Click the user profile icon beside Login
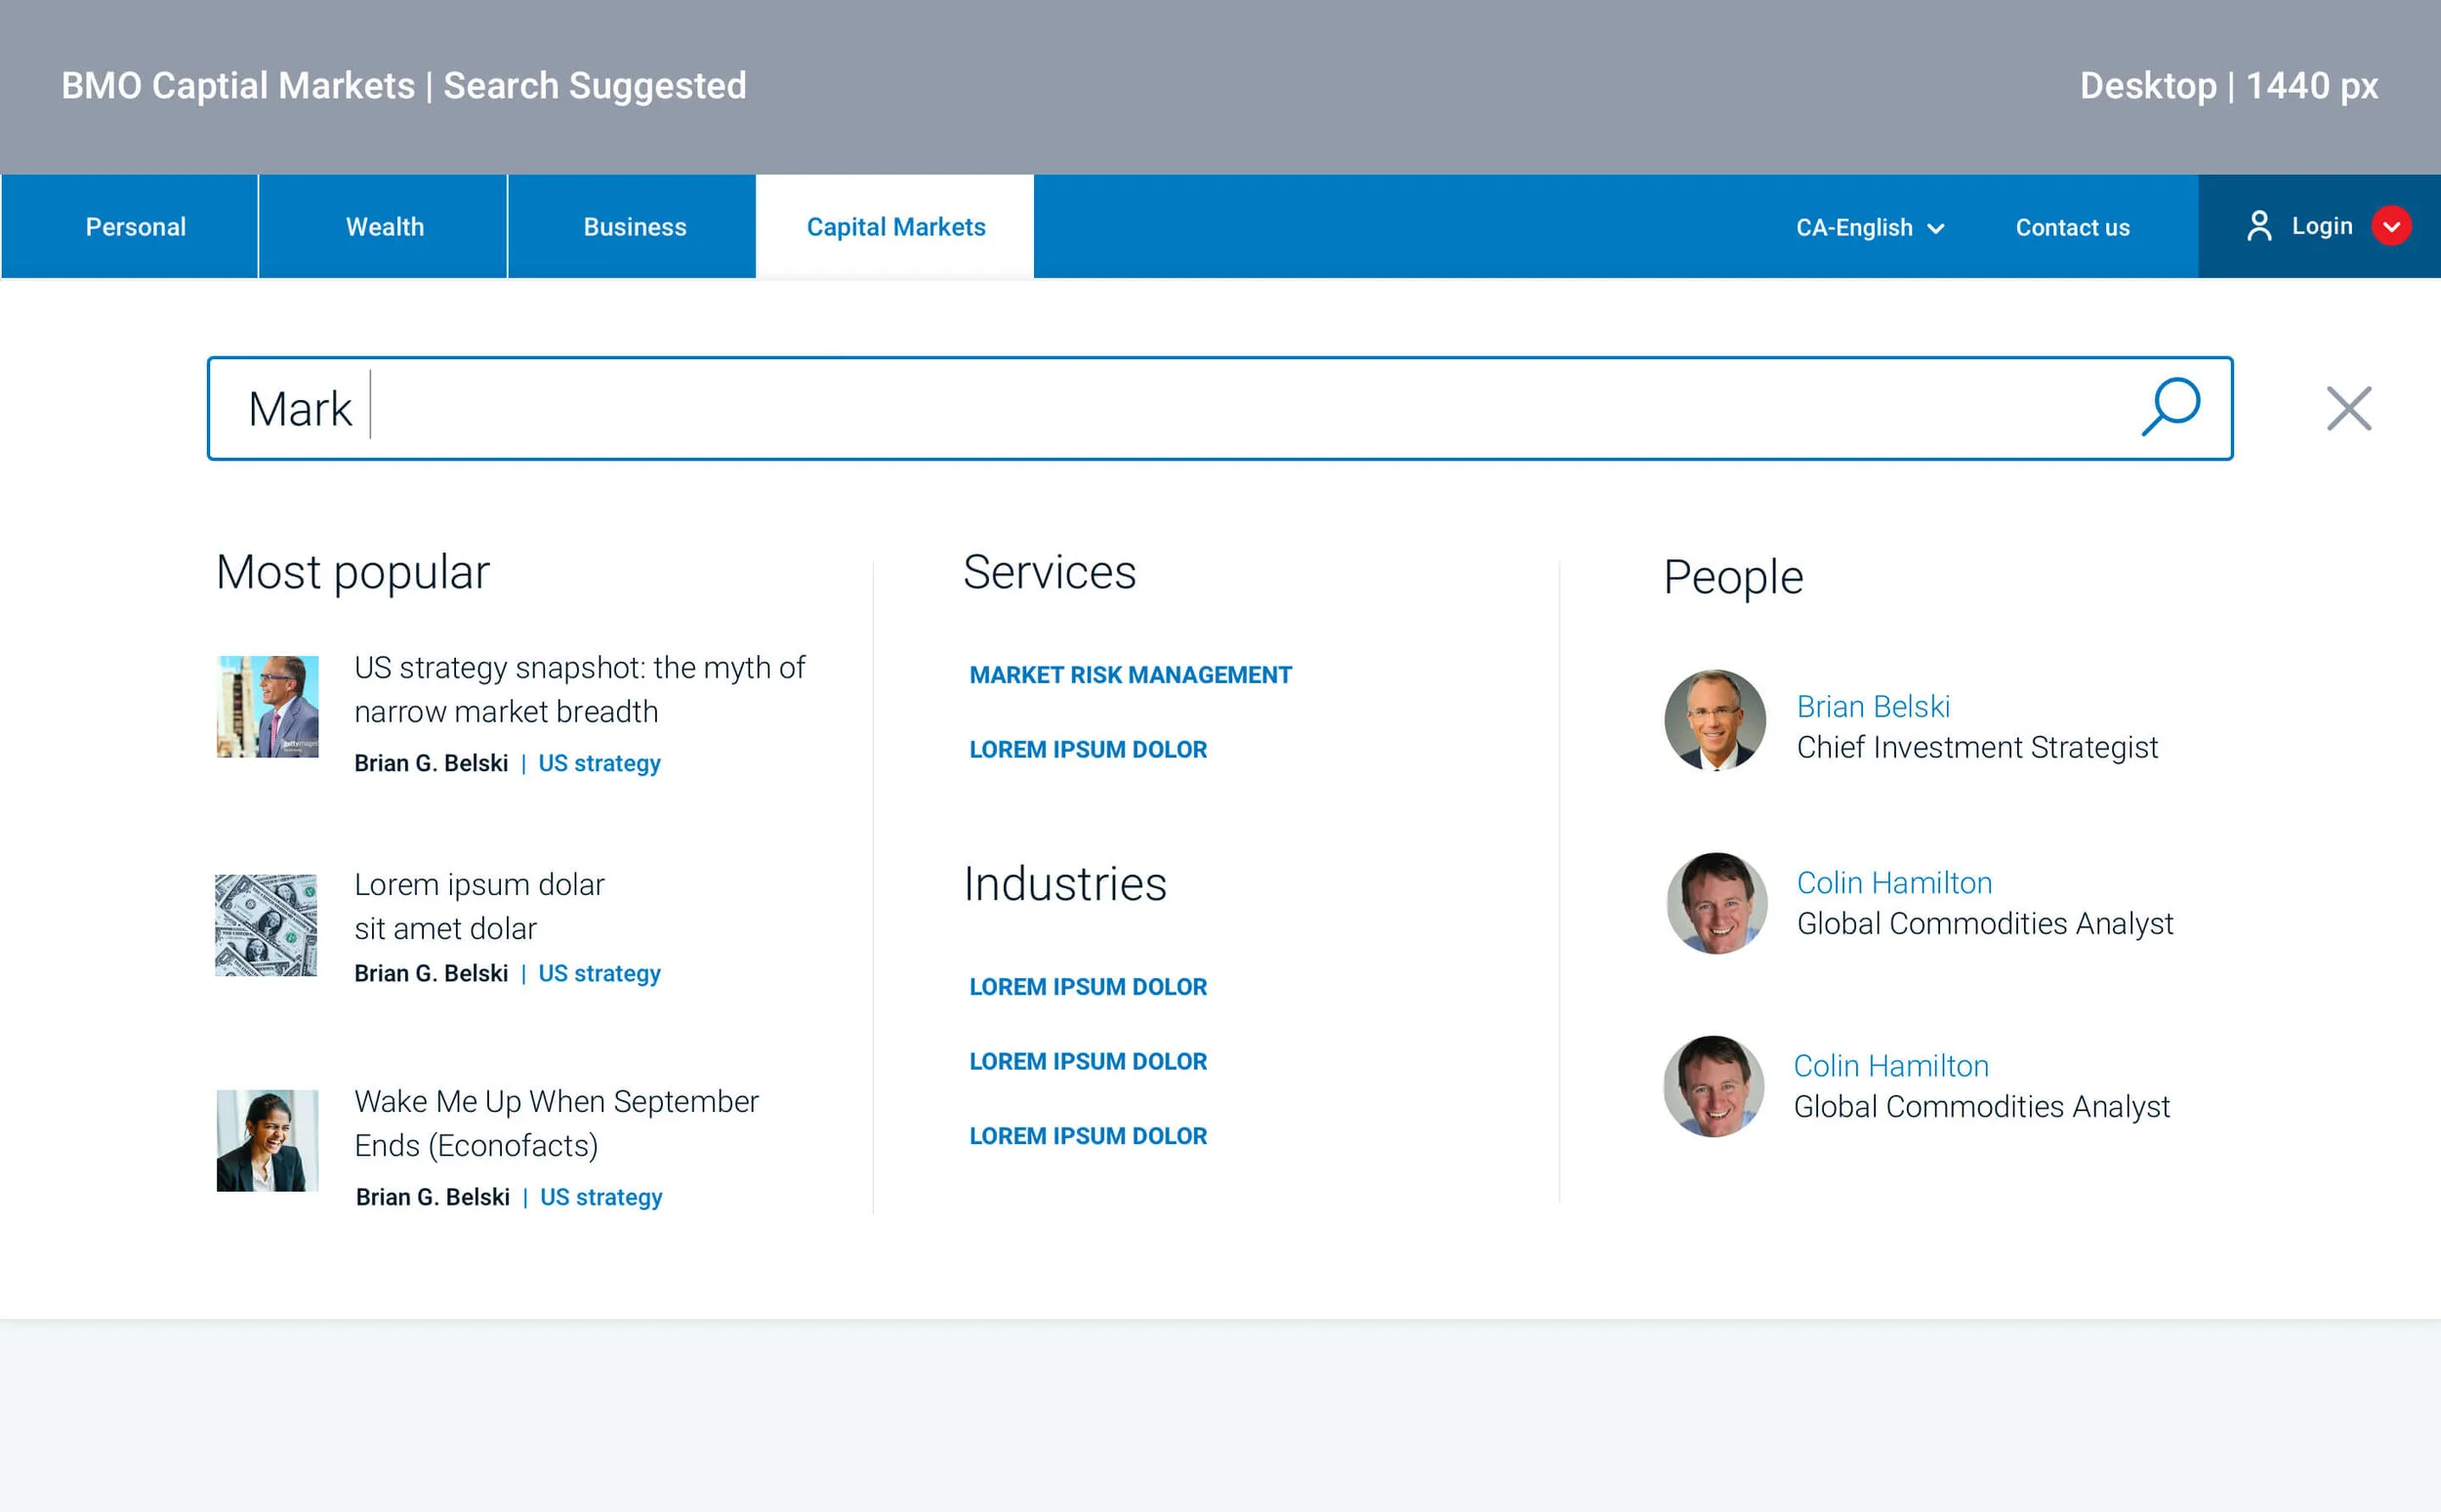 coord(2258,226)
